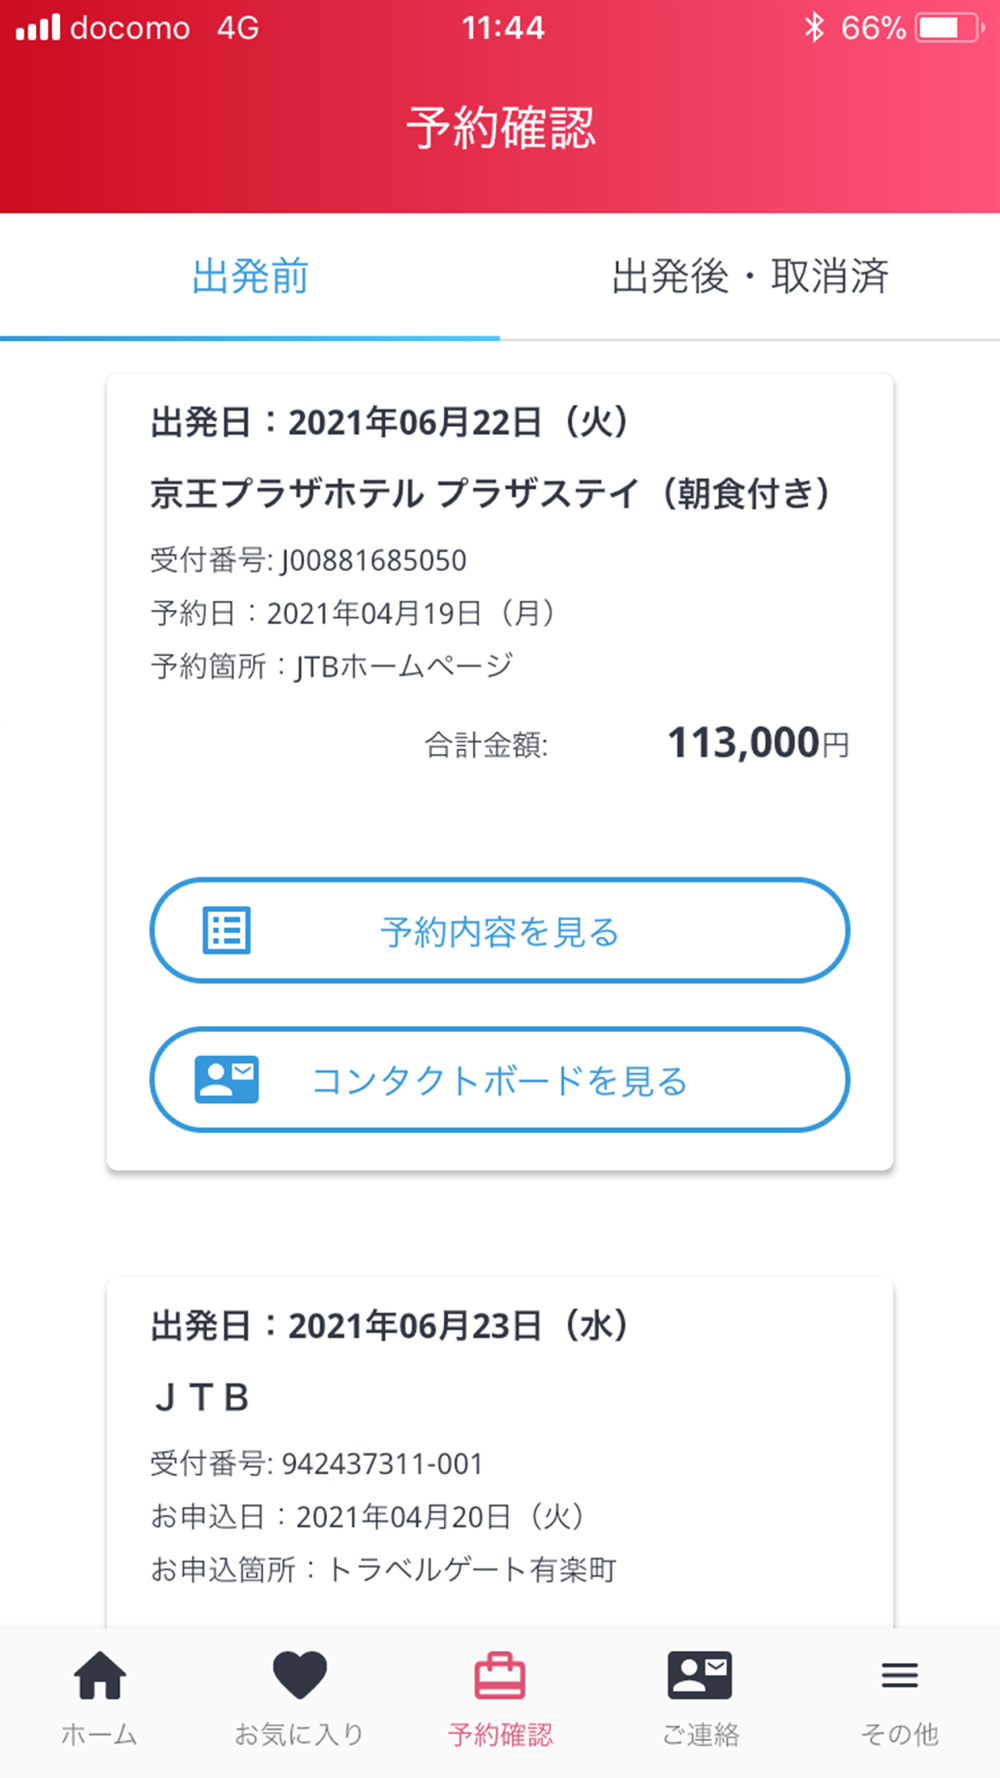Tap the 予約確認 page header title

(500, 128)
